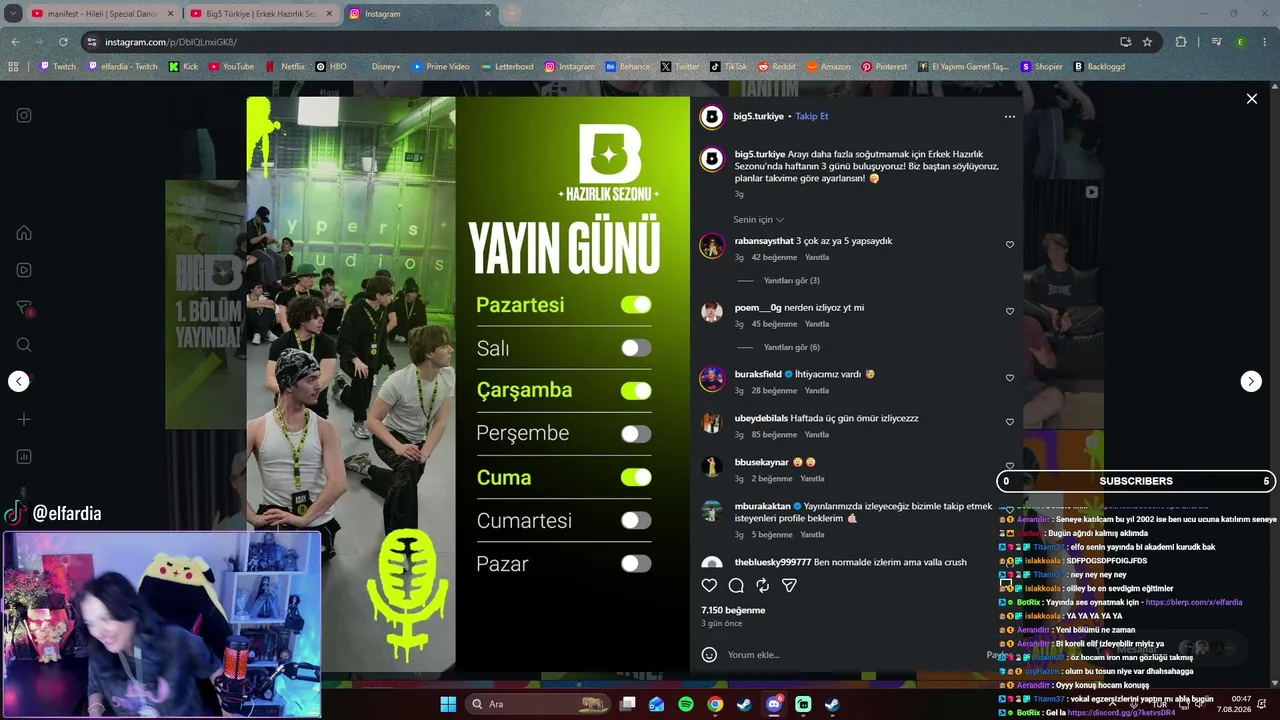The width and height of the screenshot is (1280, 720).
Task: Select the Instagram browser tab
Action: 420,14
